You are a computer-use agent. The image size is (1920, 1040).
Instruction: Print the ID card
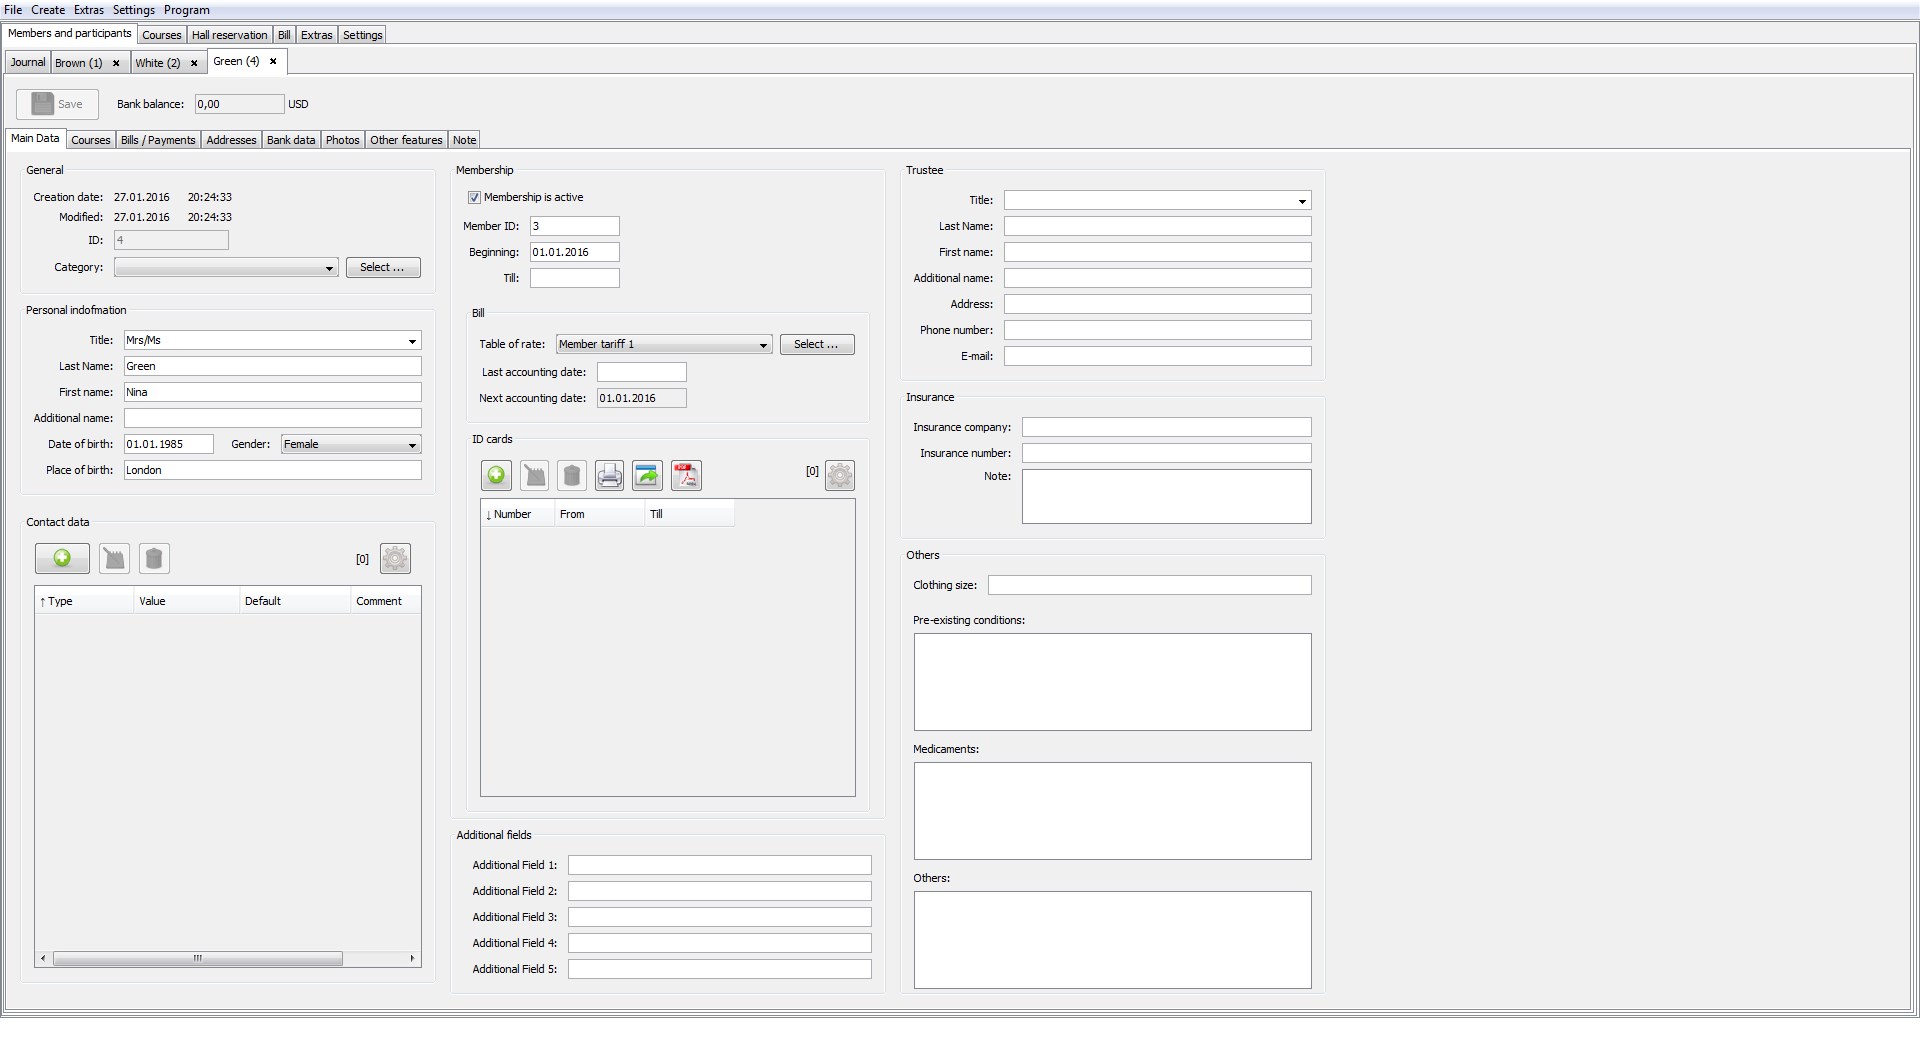pyautogui.click(x=609, y=475)
